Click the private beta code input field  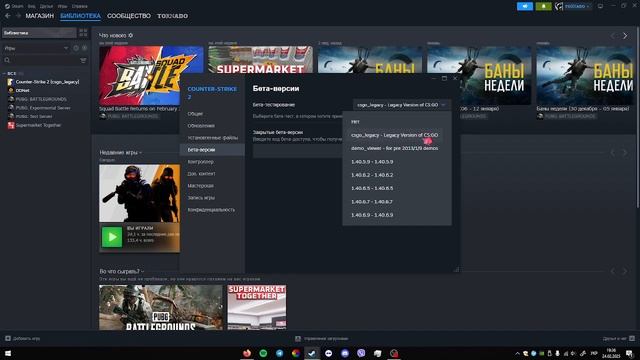click(298, 151)
